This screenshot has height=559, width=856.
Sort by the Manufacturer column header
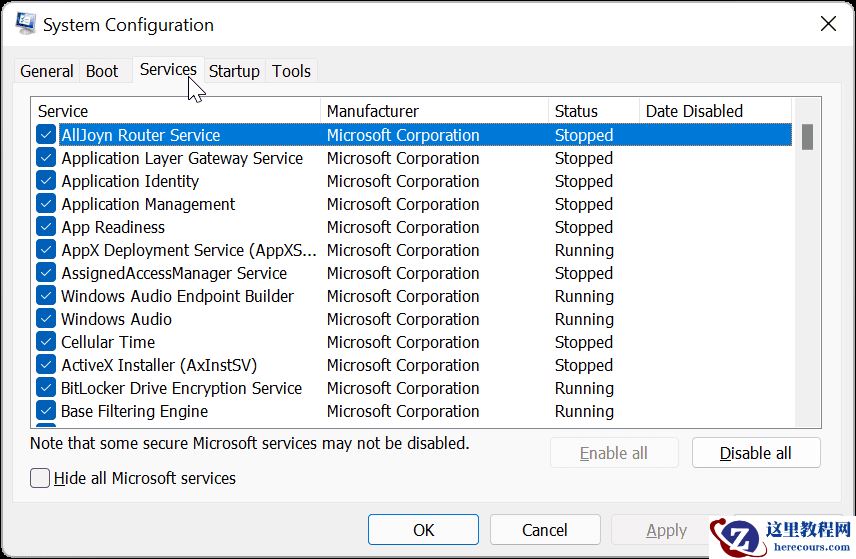[435, 111]
